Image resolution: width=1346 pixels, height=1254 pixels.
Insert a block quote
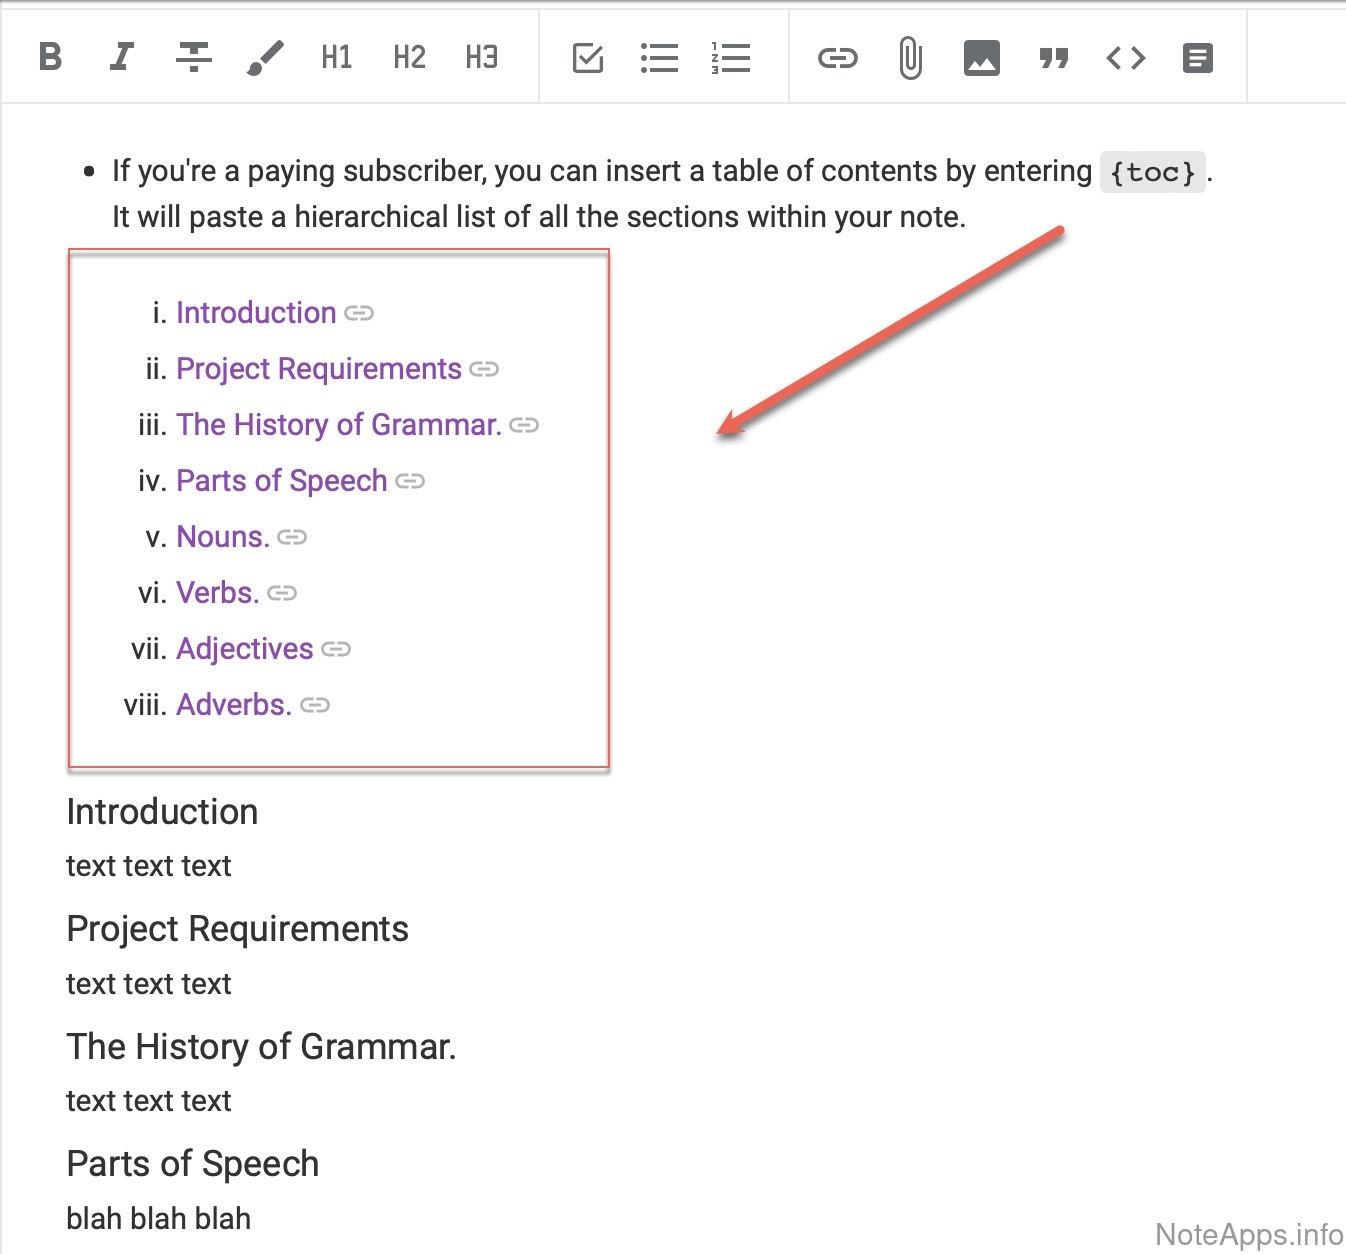1053,58
